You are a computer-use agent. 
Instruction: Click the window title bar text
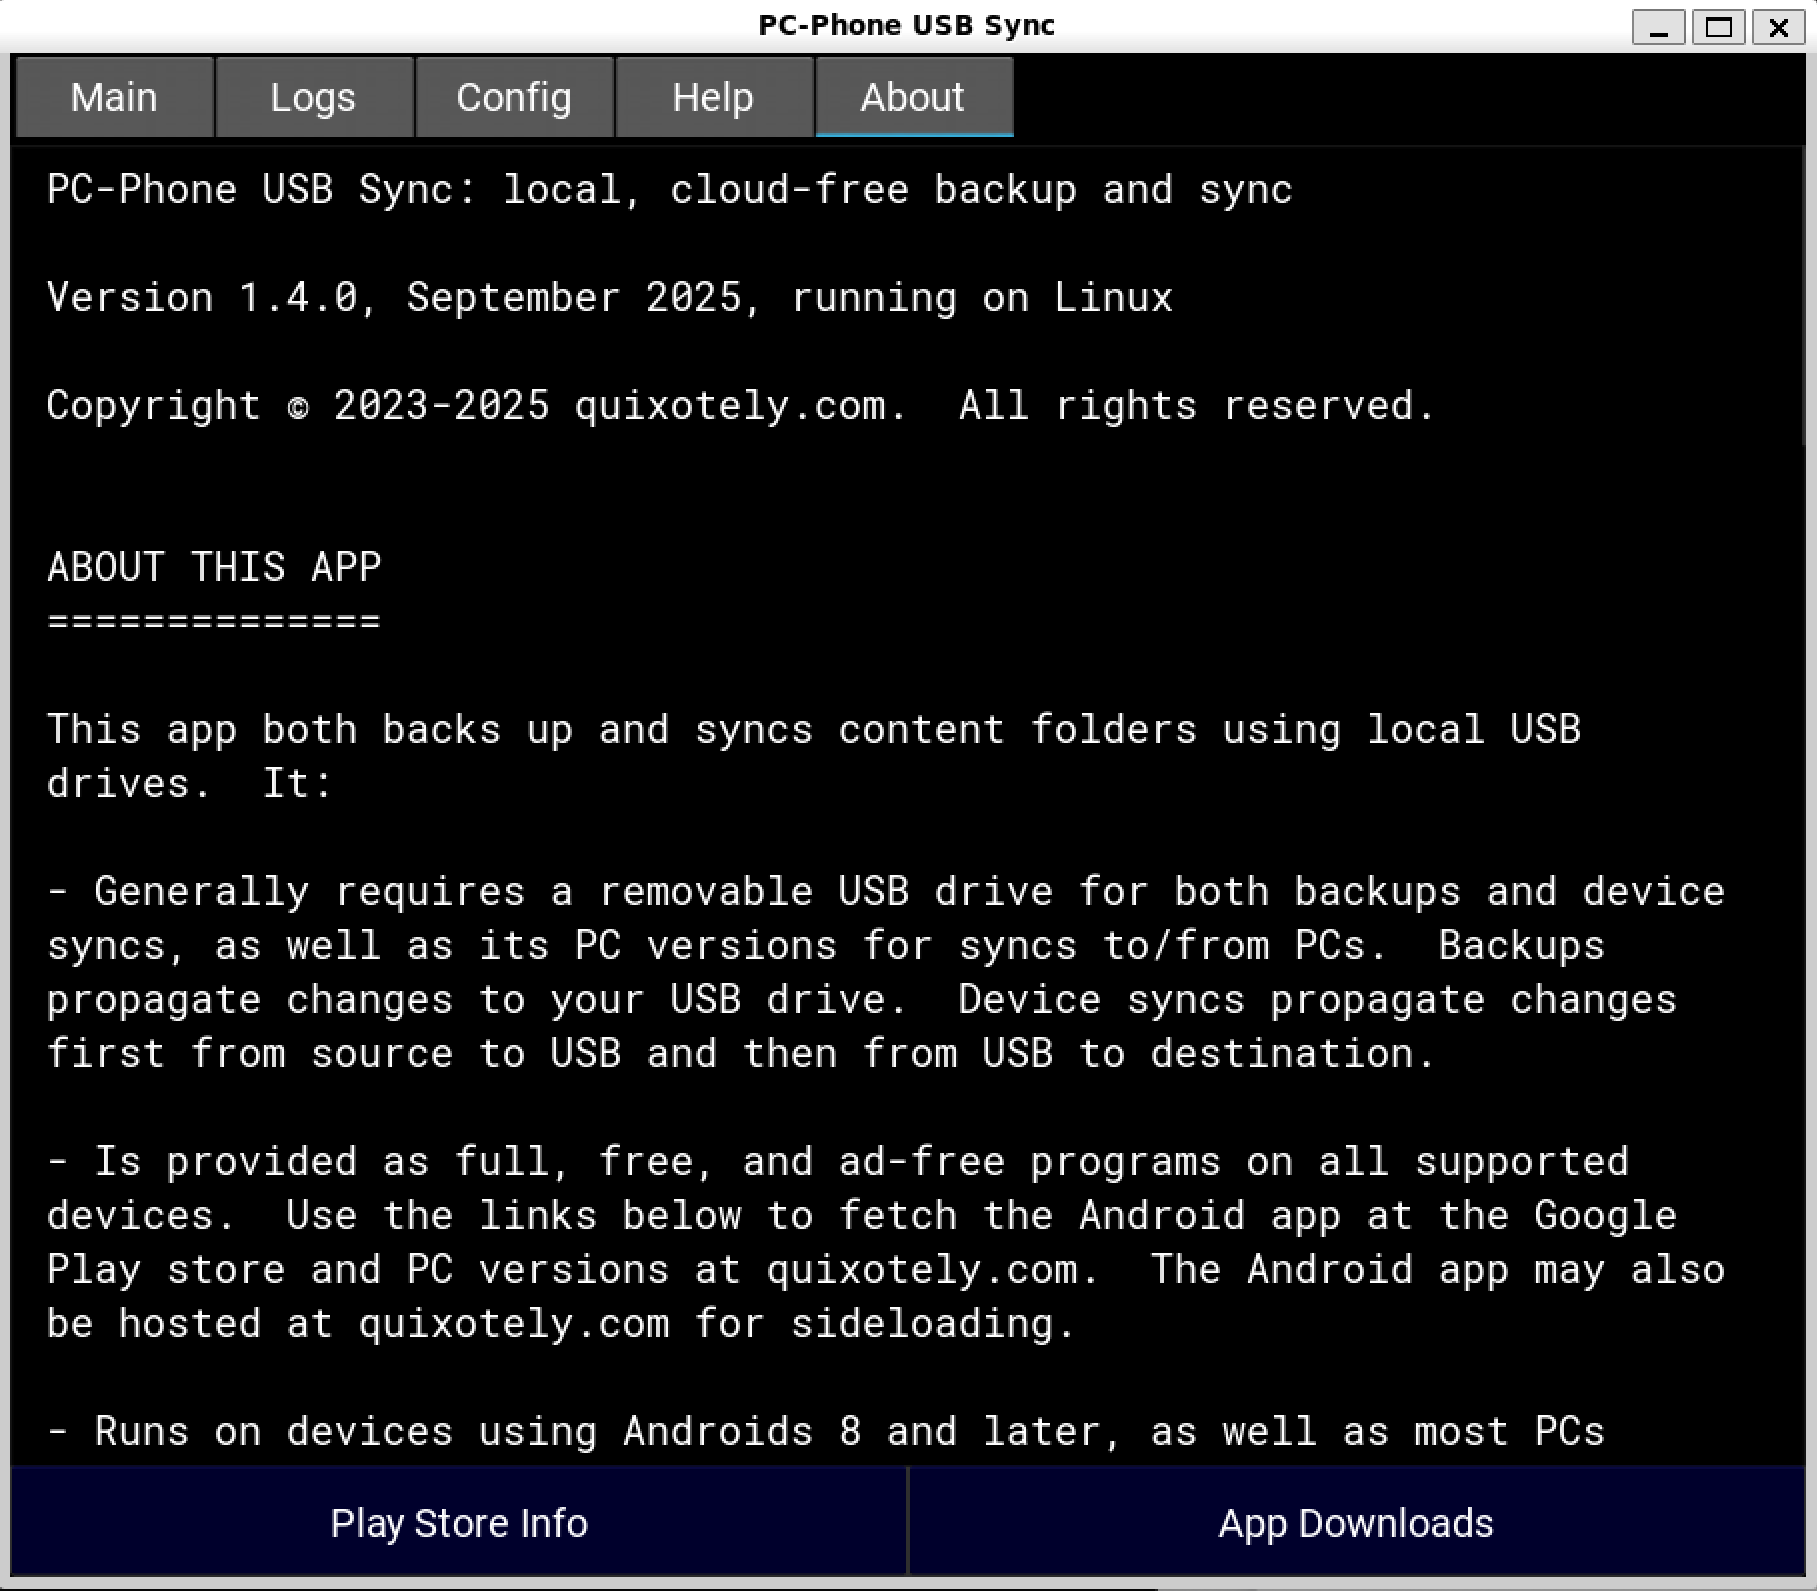(906, 25)
